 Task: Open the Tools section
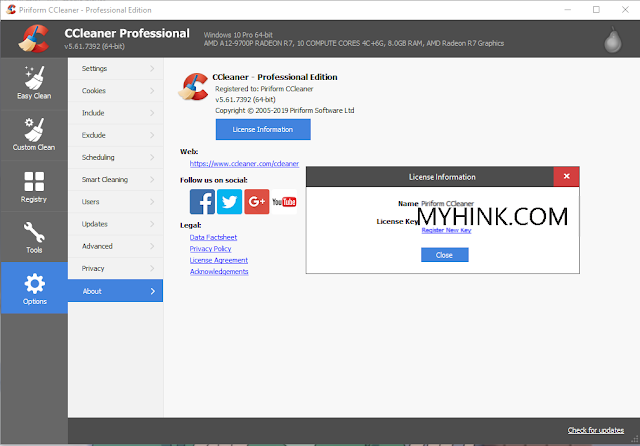pyautogui.click(x=34, y=237)
